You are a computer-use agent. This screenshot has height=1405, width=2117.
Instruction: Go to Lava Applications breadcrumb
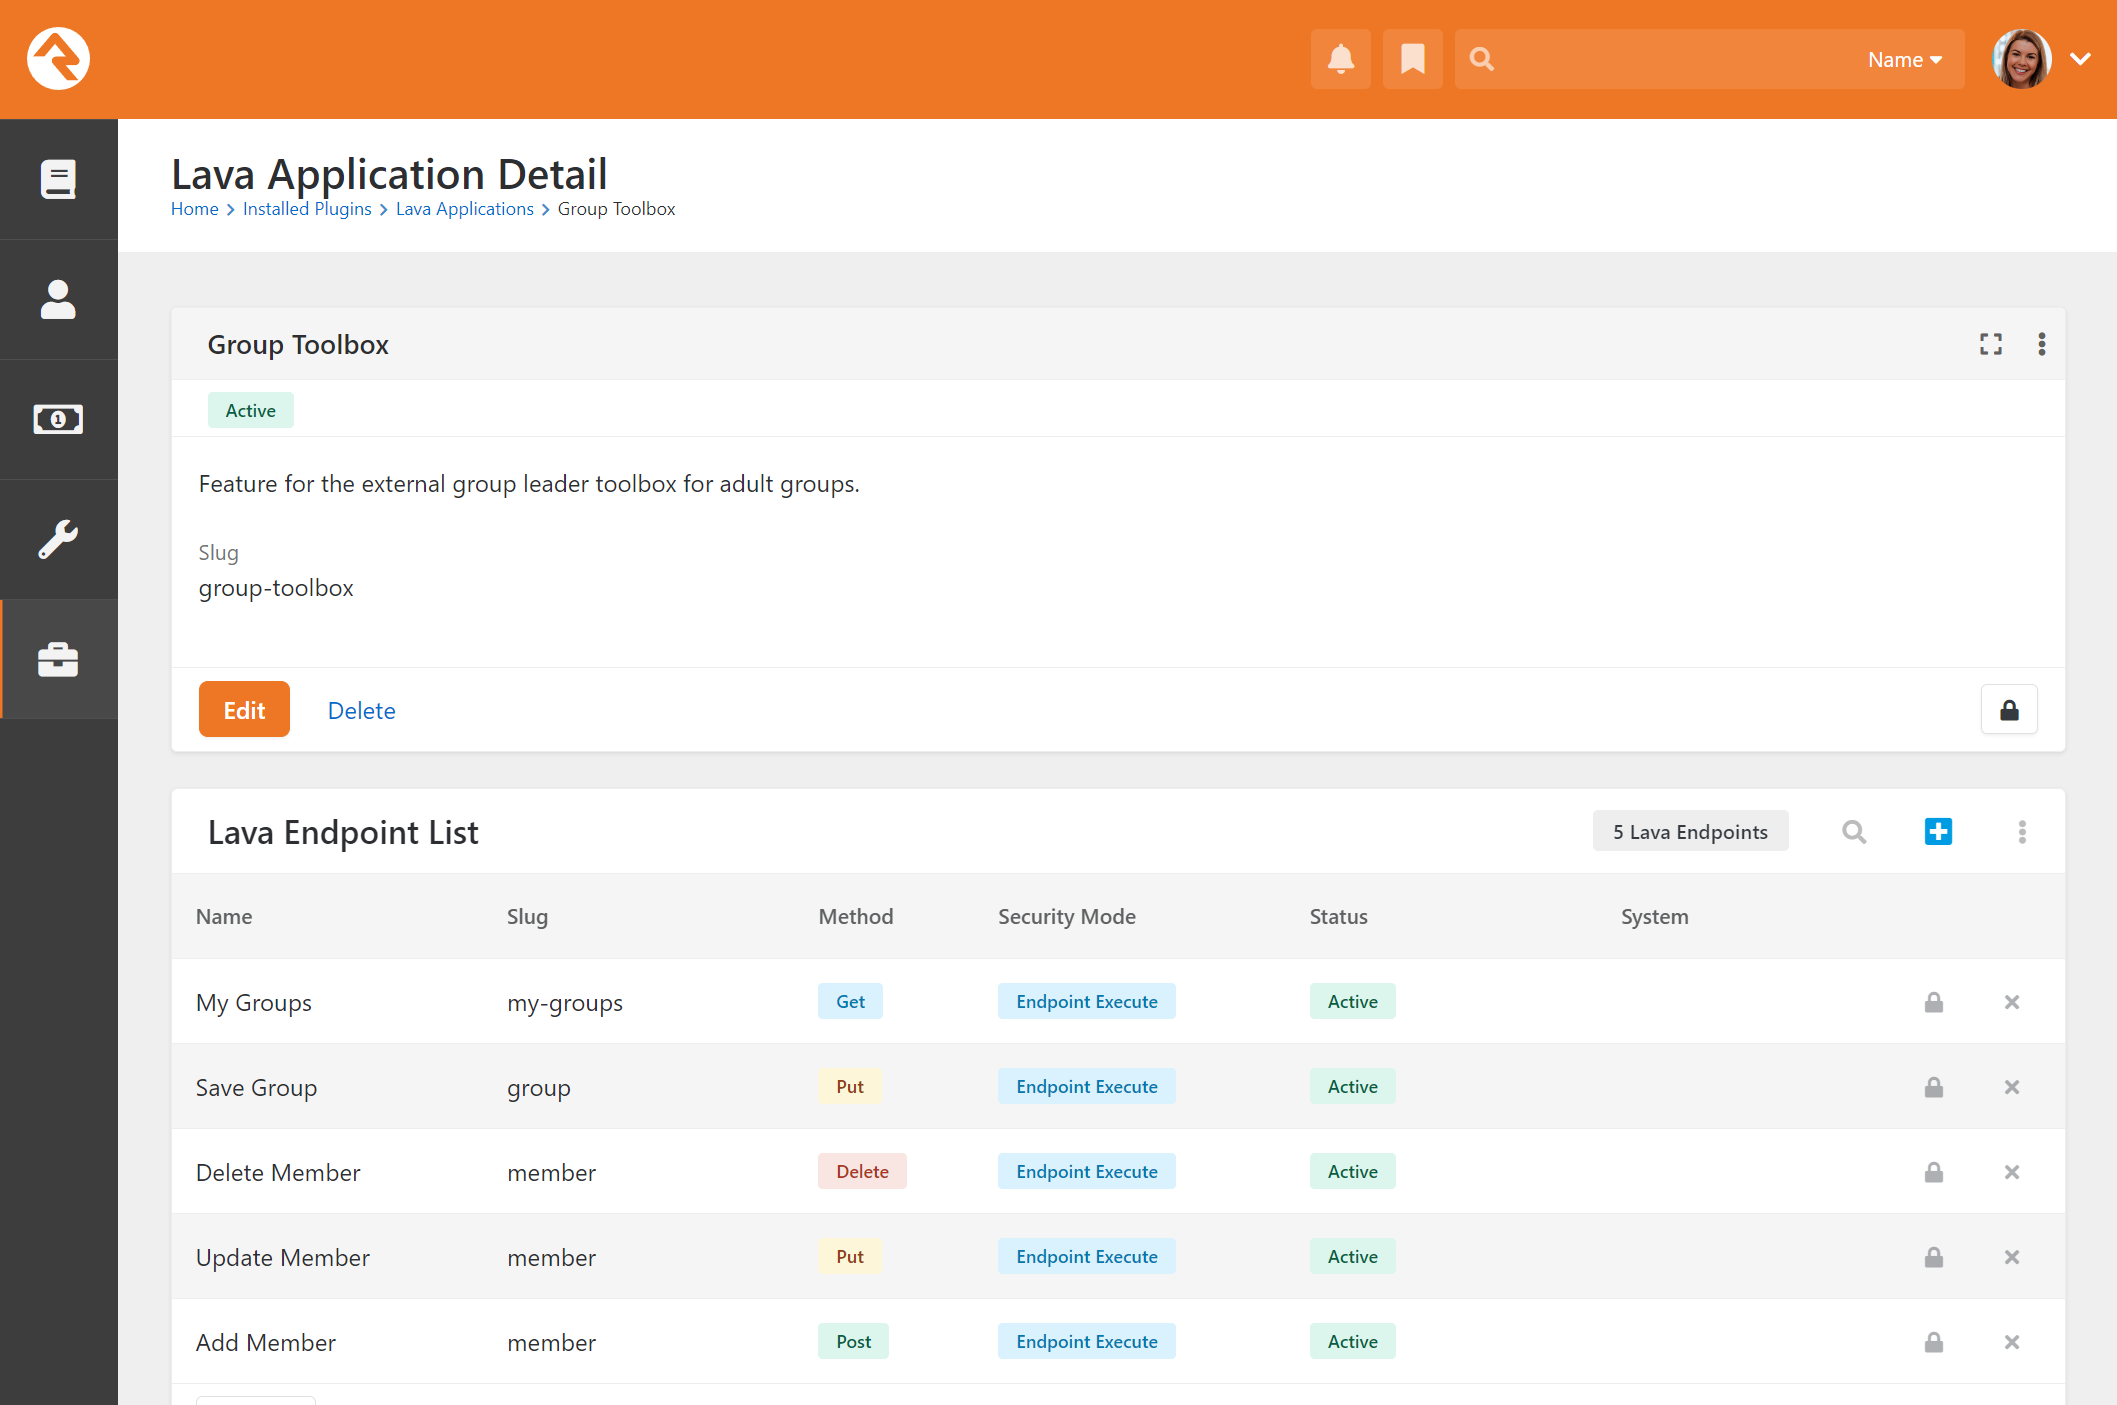(465, 209)
